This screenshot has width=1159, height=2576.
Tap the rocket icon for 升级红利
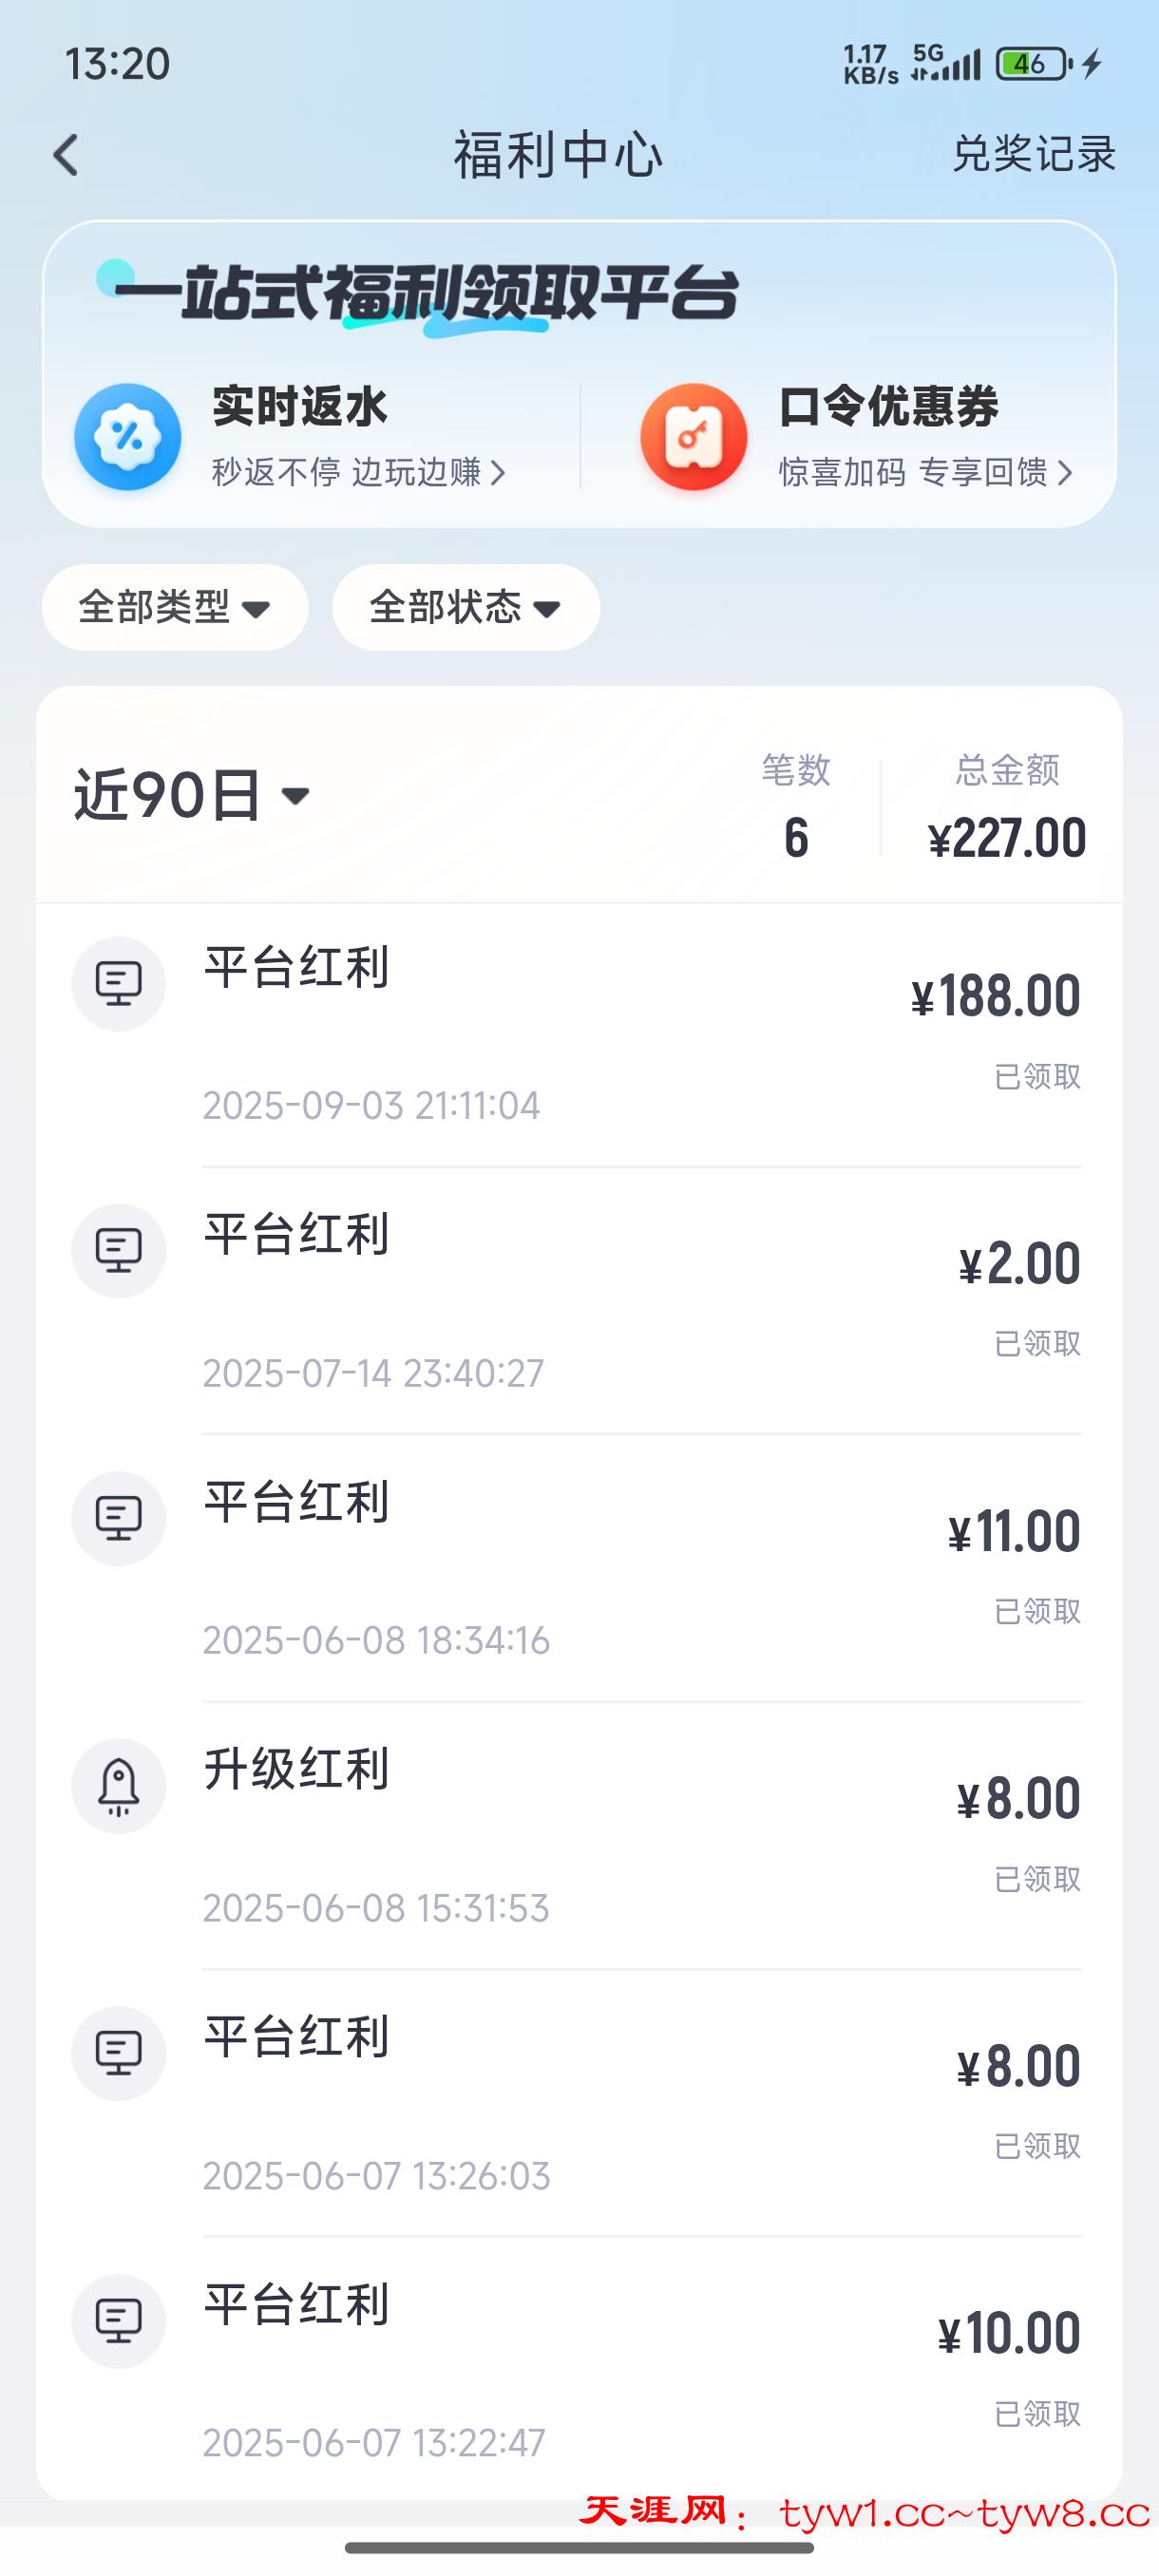pos(118,1786)
